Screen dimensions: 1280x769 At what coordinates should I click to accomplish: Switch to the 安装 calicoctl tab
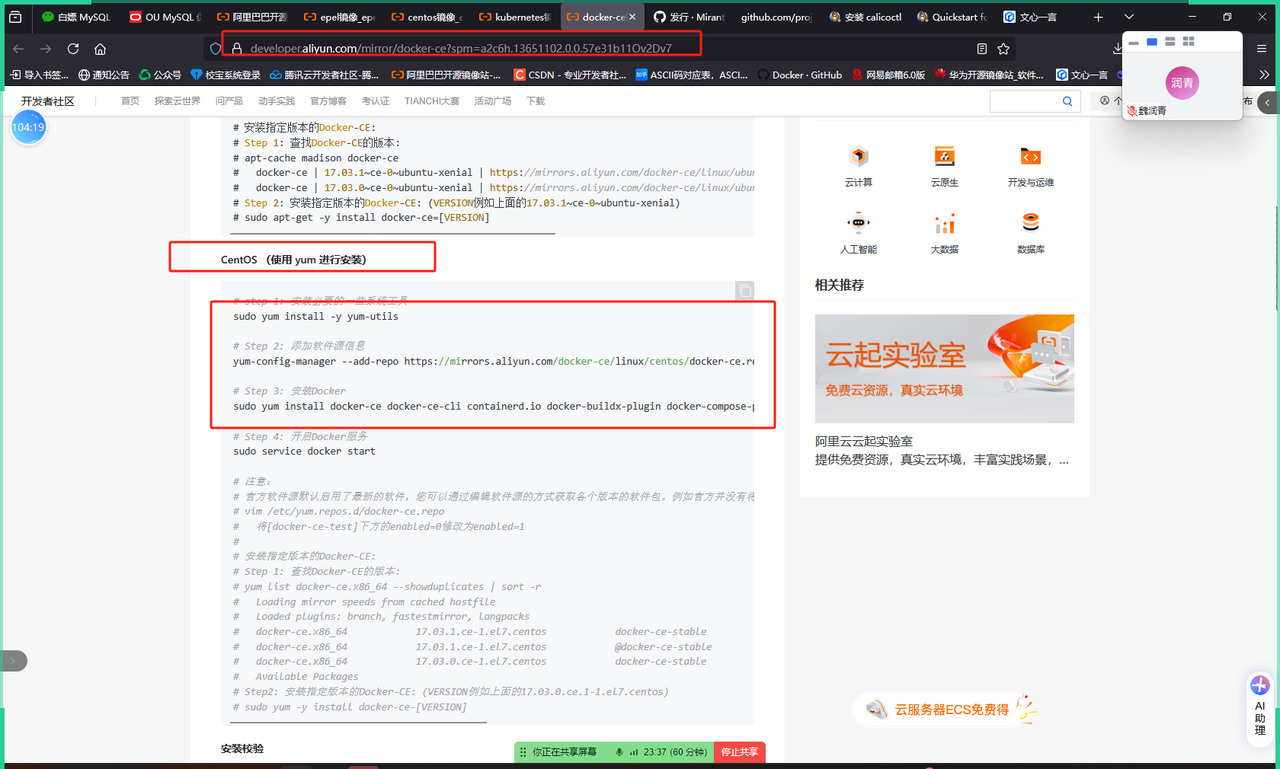click(x=868, y=17)
